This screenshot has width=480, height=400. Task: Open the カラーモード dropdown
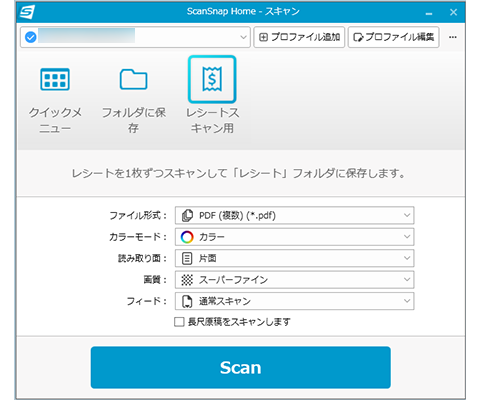(x=295, y=237)
